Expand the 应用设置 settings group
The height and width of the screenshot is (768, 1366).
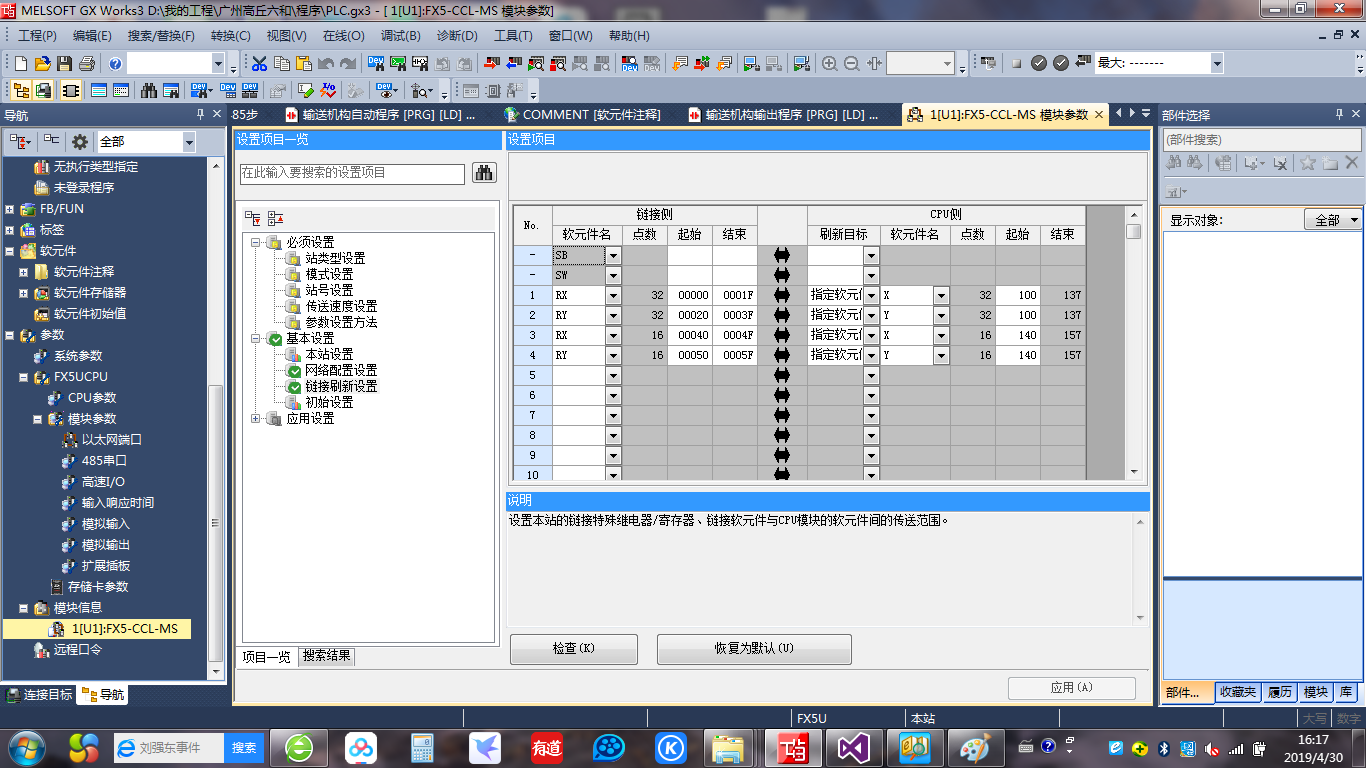point(256,418)
